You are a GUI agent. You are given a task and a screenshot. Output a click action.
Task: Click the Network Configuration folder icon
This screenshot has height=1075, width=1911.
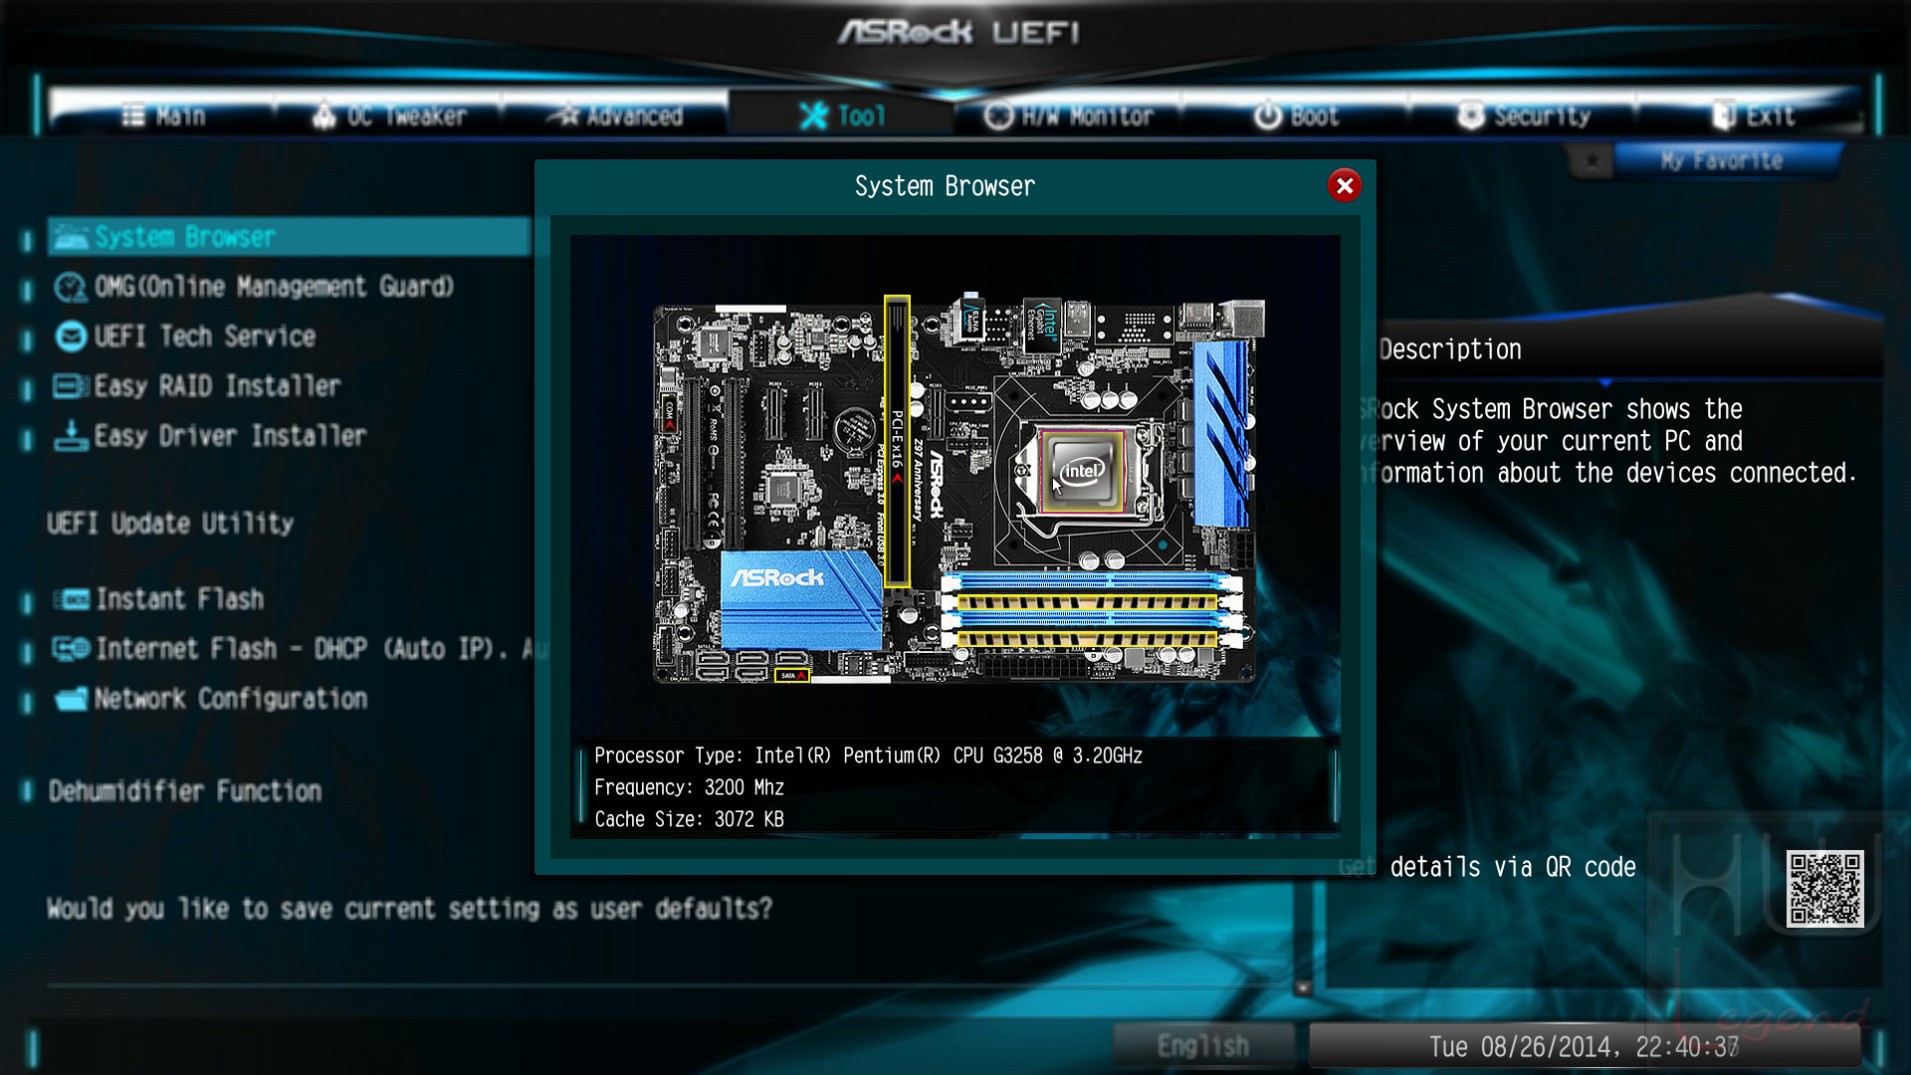(x=70, y=699)
